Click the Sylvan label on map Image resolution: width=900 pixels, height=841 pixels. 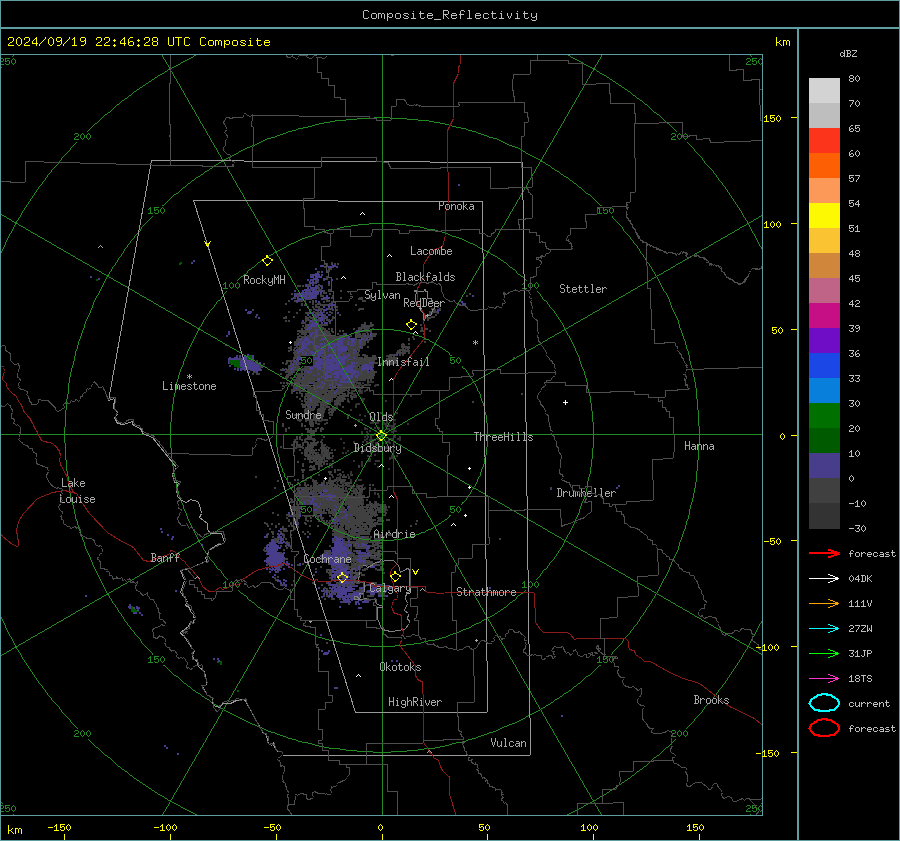tap(382, 295)
